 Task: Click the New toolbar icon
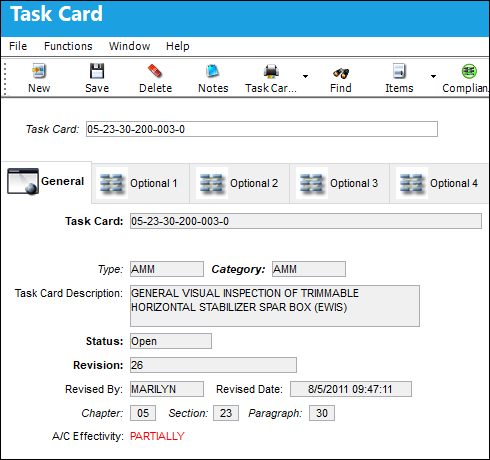(x=39, y=71)
